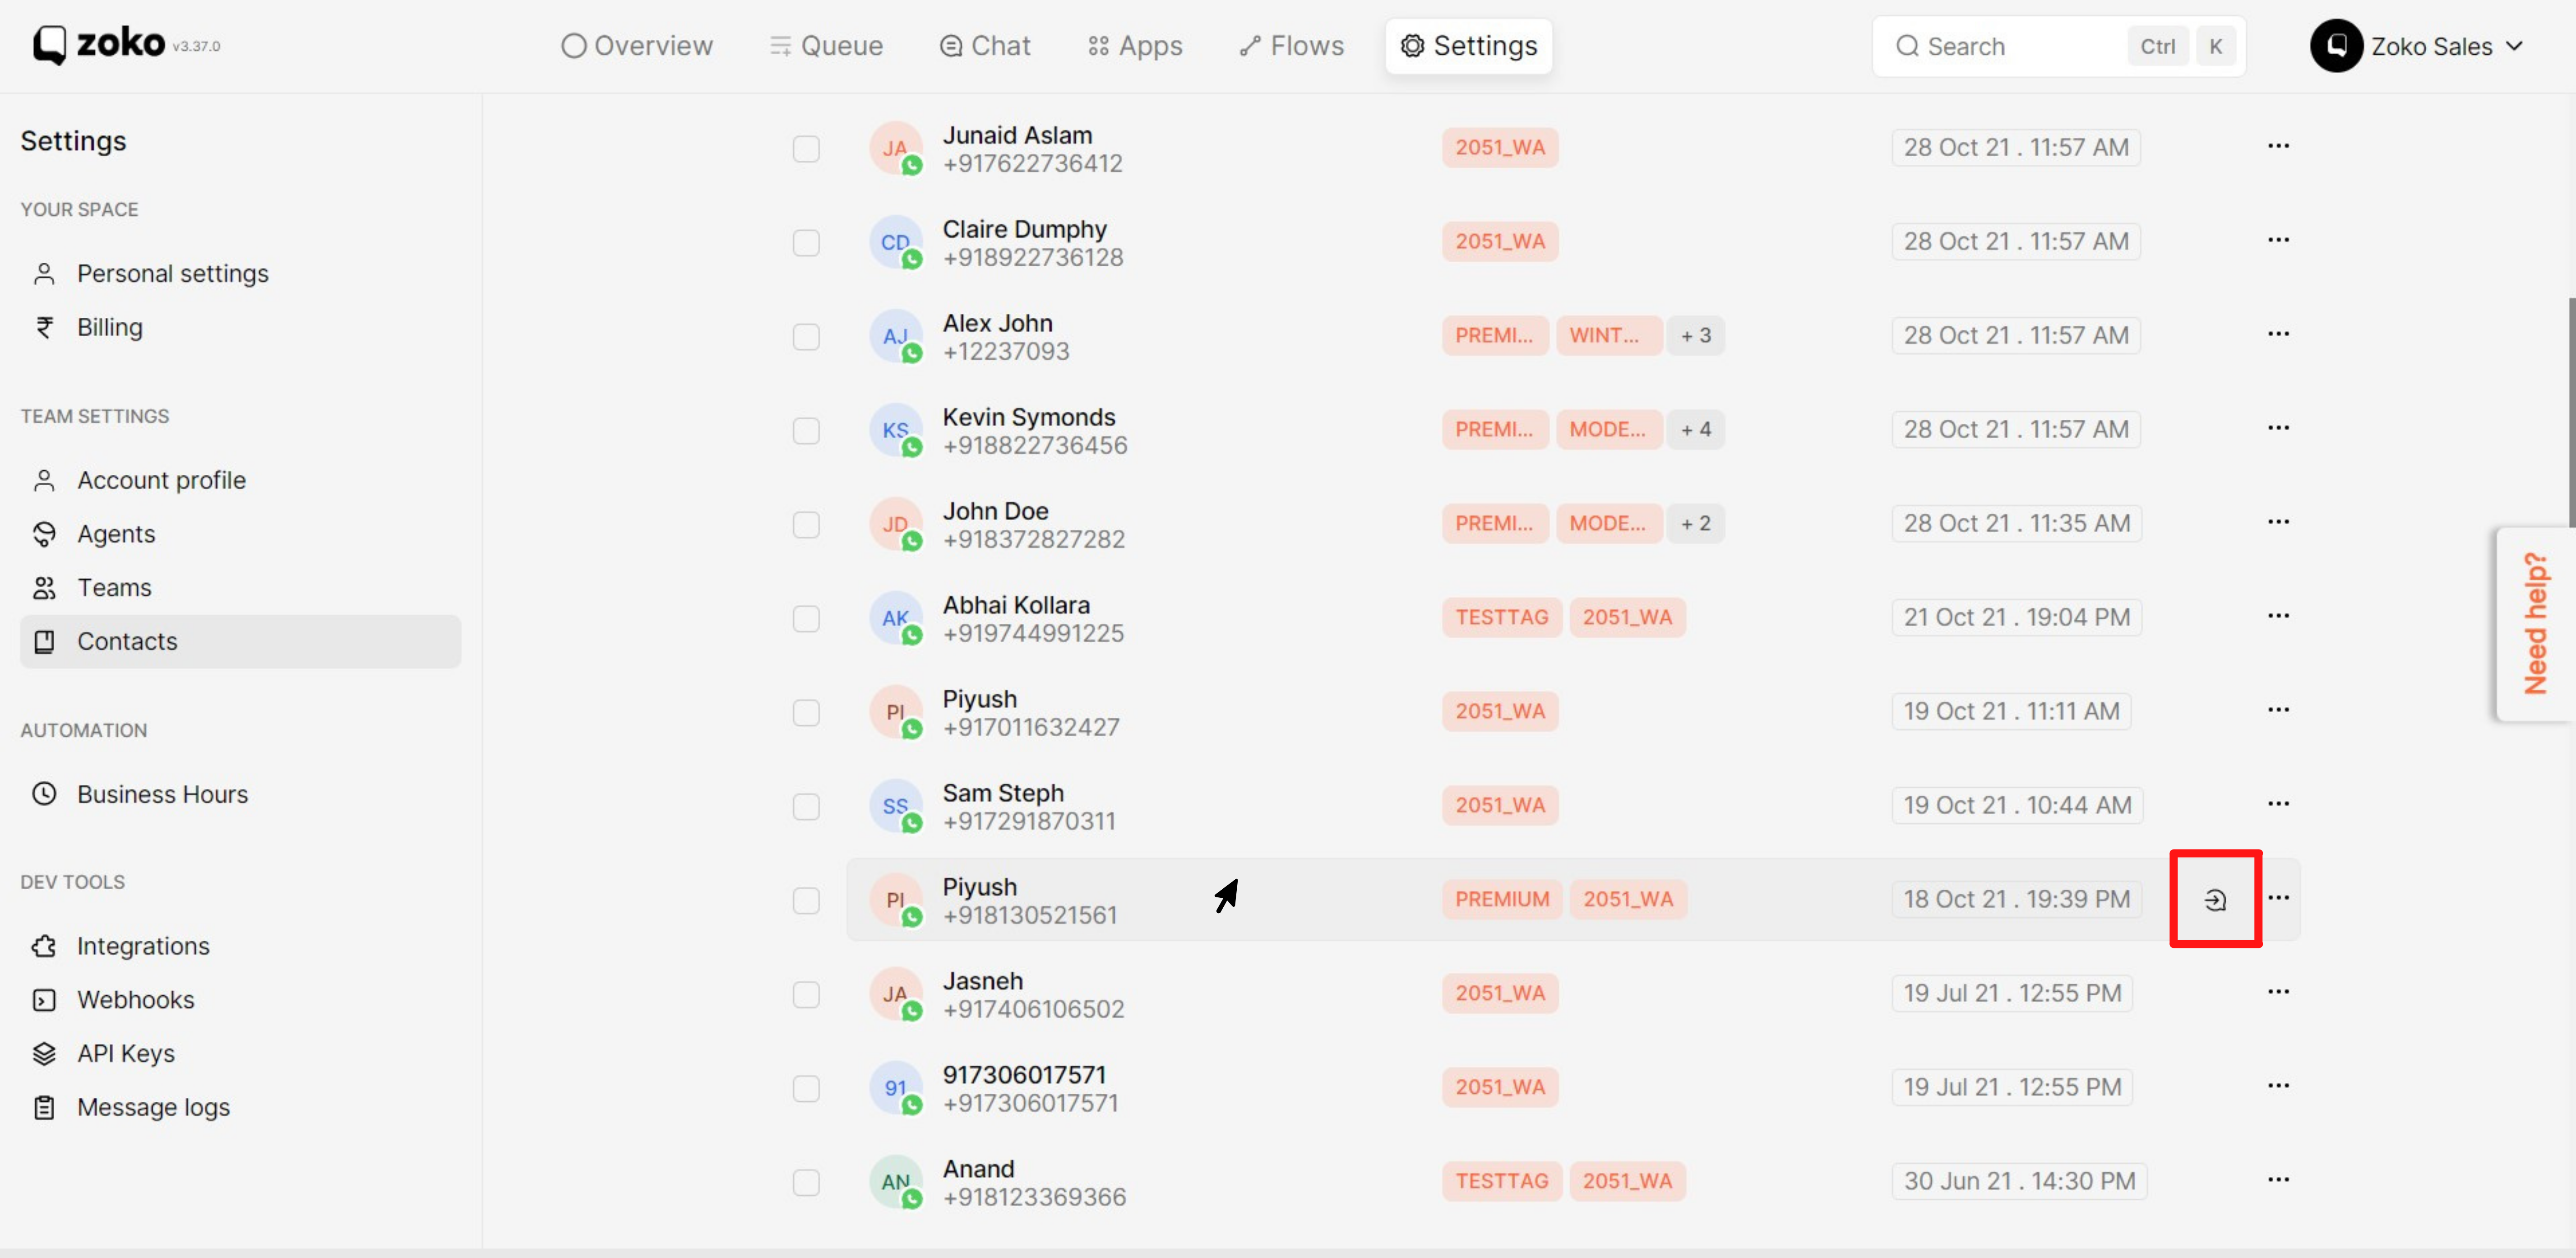
Task: Go to the Overview tab
Action: tap(637, 46)
